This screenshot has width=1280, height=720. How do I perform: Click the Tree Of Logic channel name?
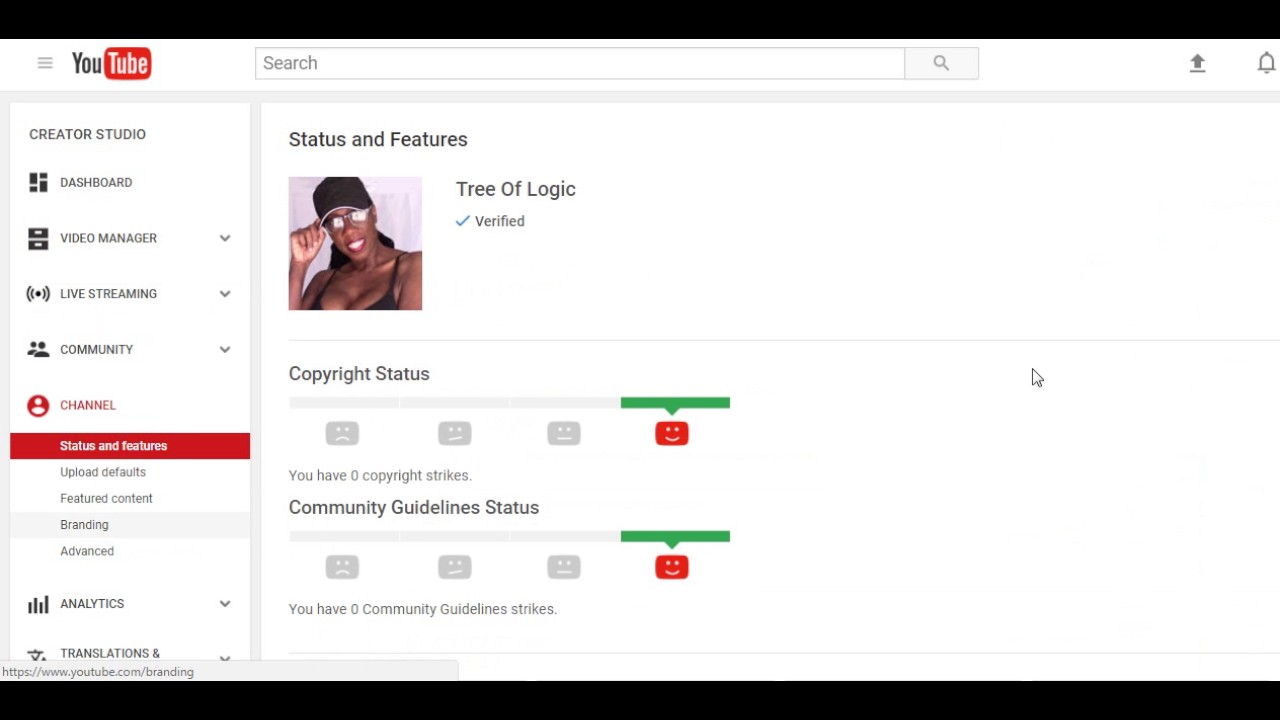[x=516, y=189]
